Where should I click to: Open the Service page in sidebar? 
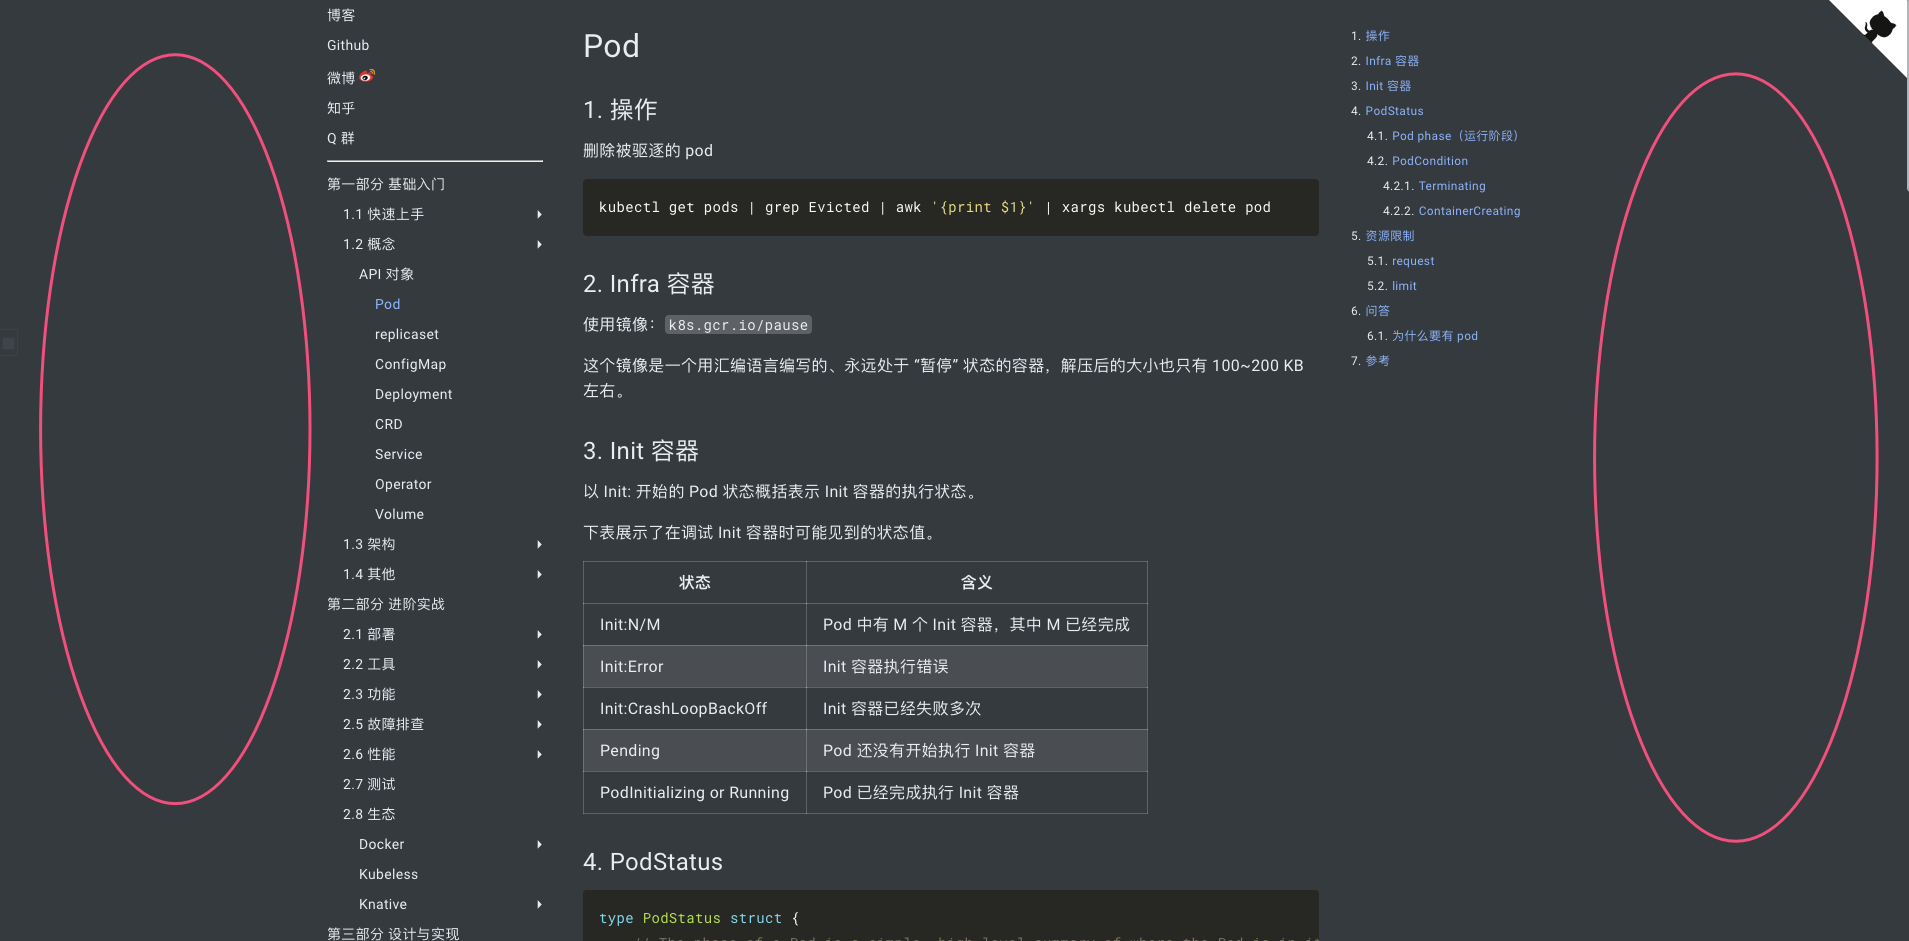coord(399,454)
